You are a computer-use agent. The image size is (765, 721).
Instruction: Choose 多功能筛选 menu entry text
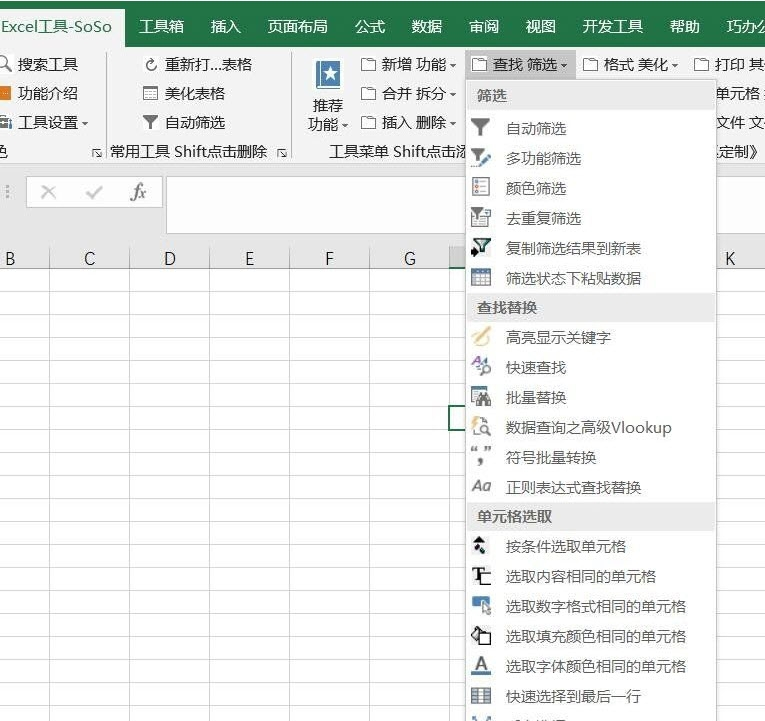pos(543,158)
